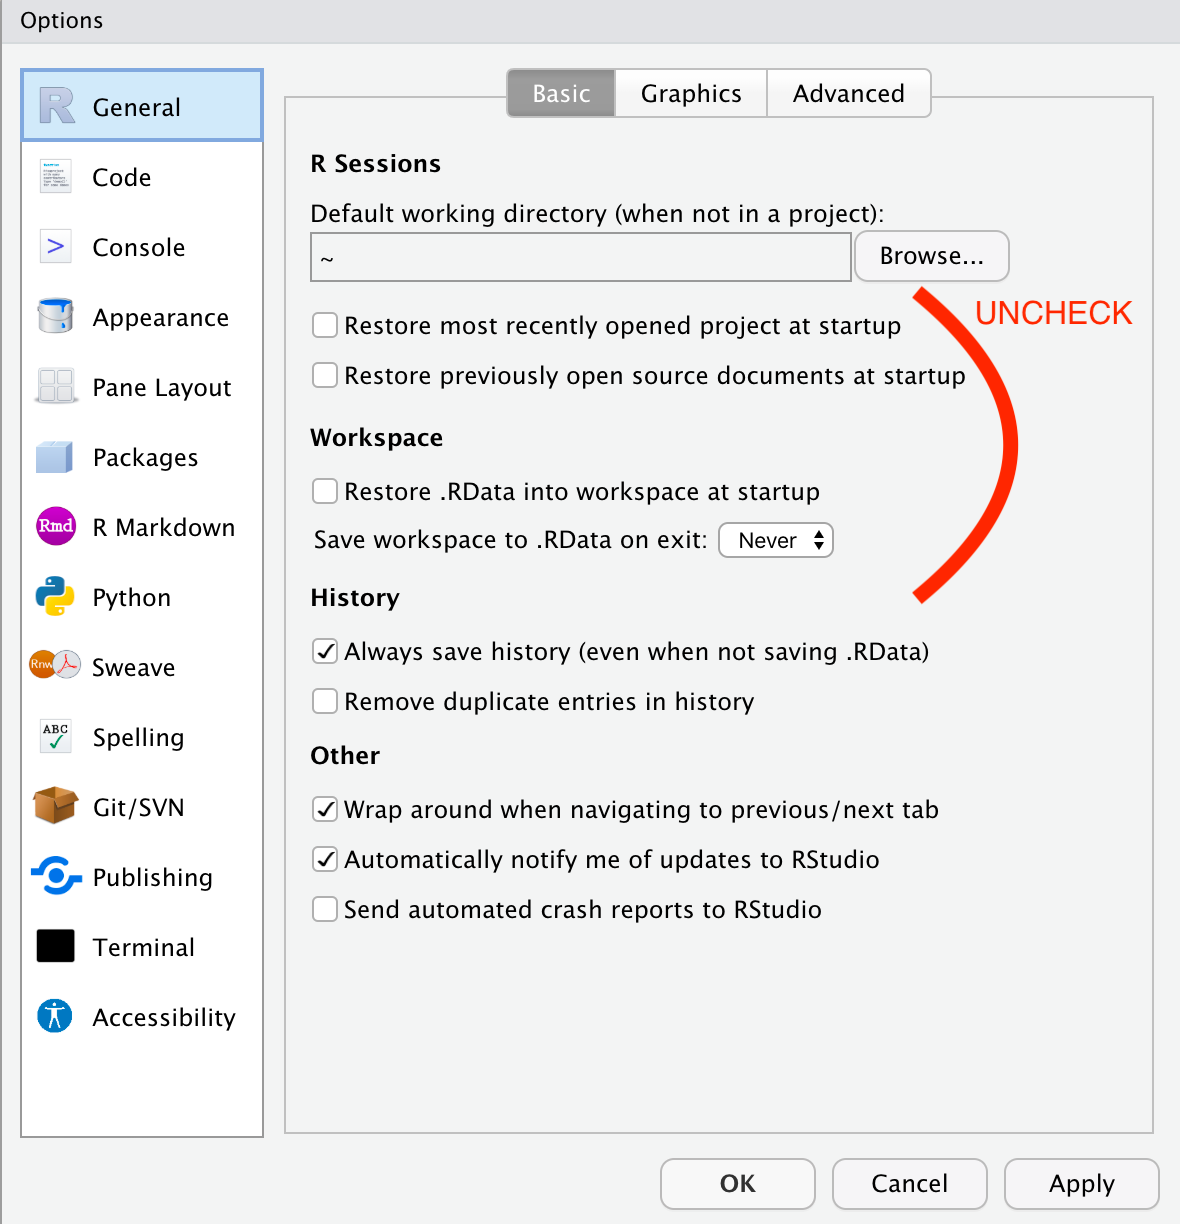This screenshot has width=1180, height=1224.
Task: Open Appearance paint bucket settings
Action: tap(55, 316)
